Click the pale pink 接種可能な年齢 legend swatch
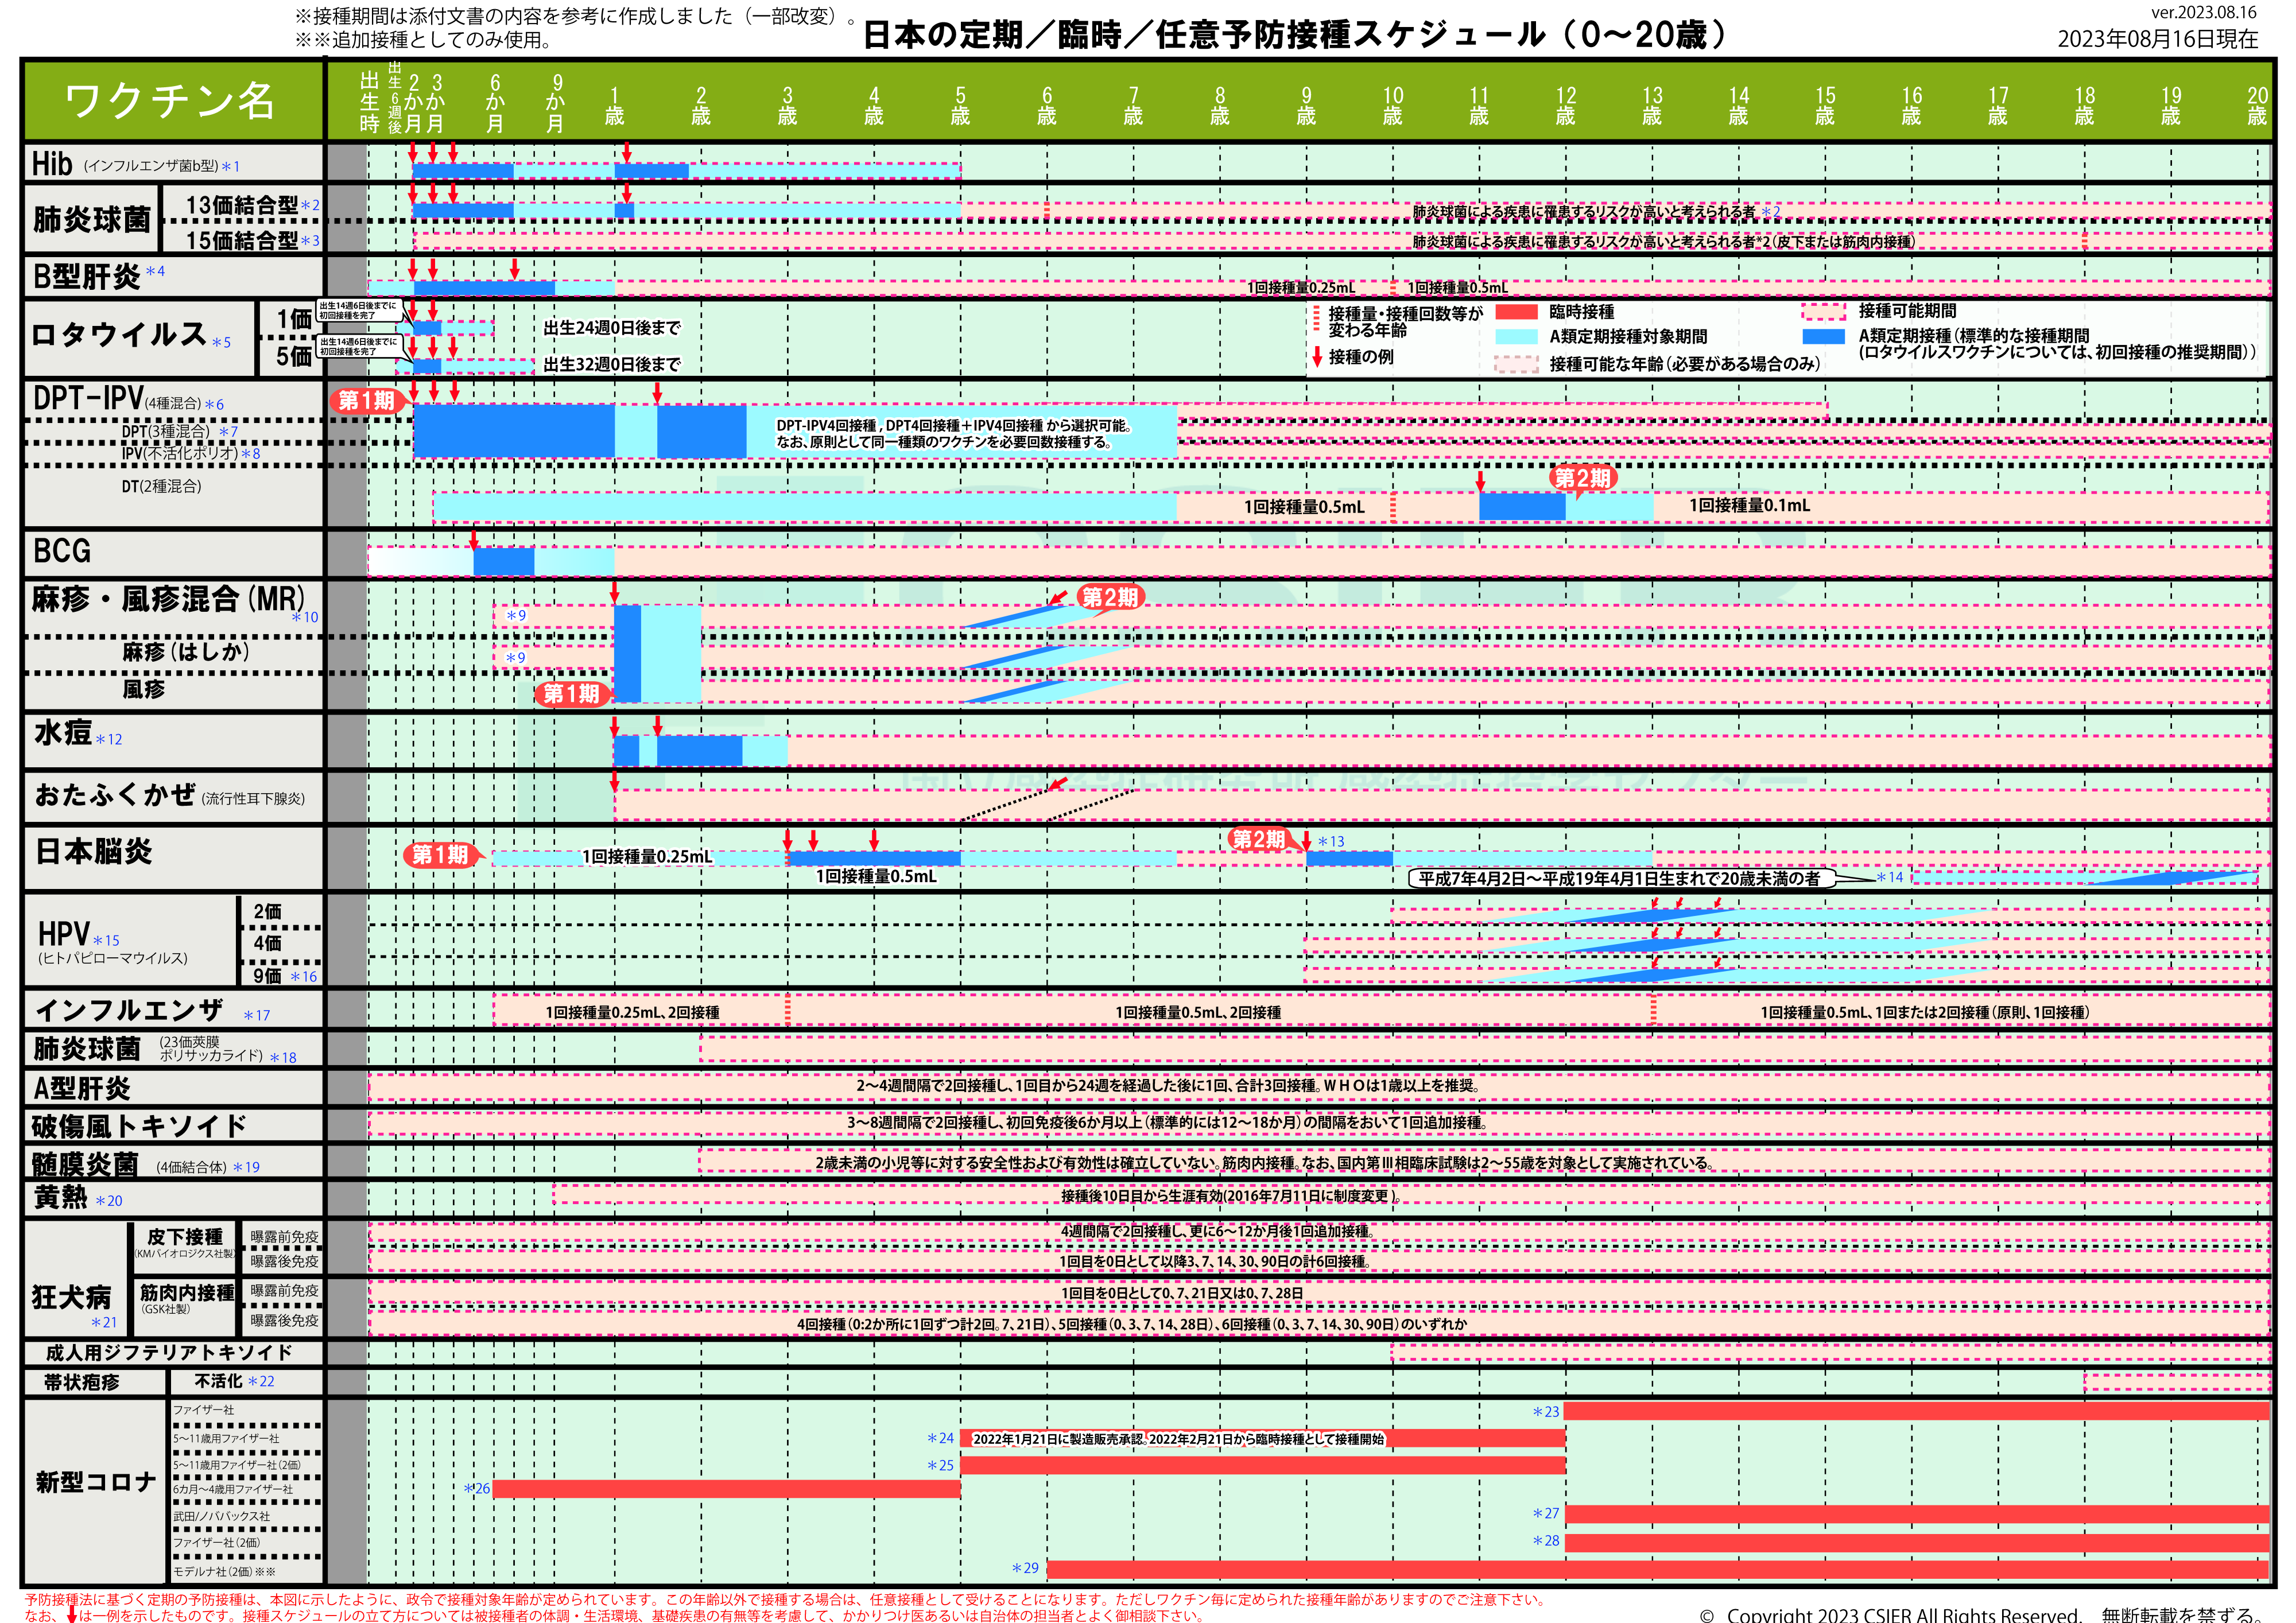The image size is (2296, 1623). [1516, 364]
